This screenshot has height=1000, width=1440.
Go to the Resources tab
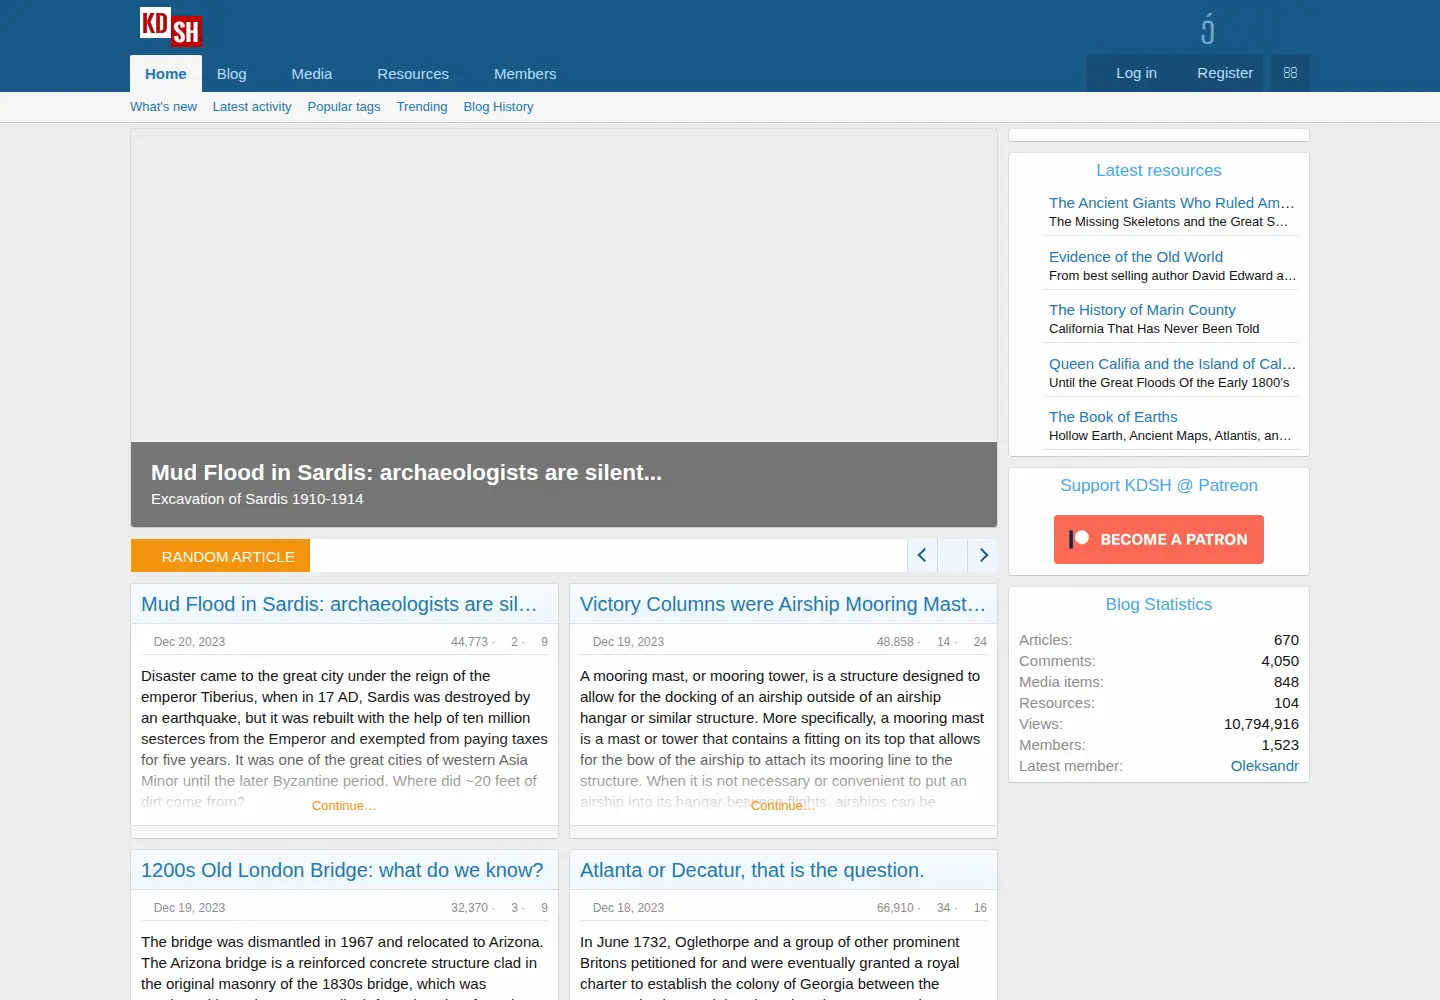pyautogui.click(x=413, y=74)
